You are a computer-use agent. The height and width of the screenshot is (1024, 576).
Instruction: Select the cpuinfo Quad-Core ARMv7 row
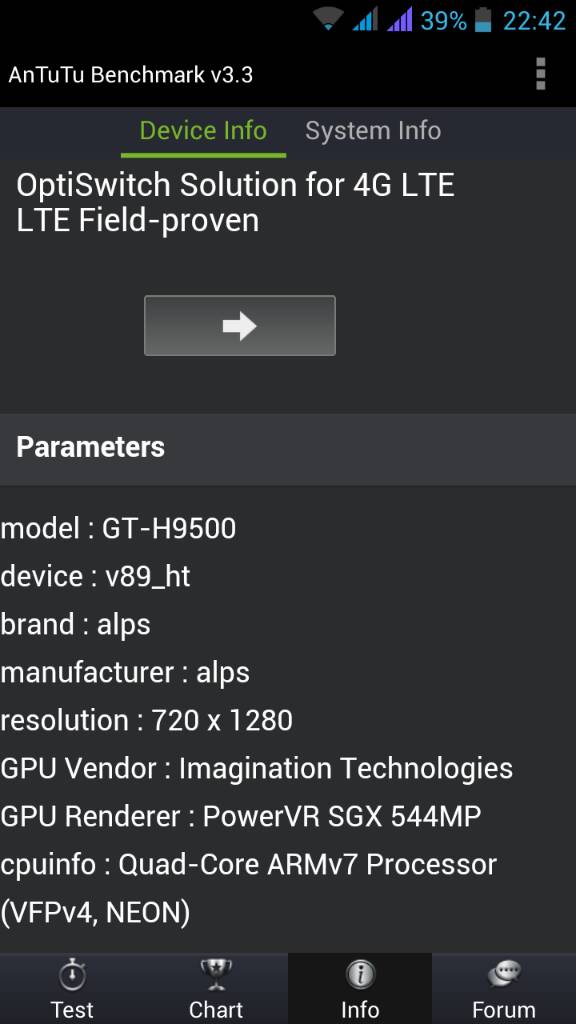[x=249, y=888]
